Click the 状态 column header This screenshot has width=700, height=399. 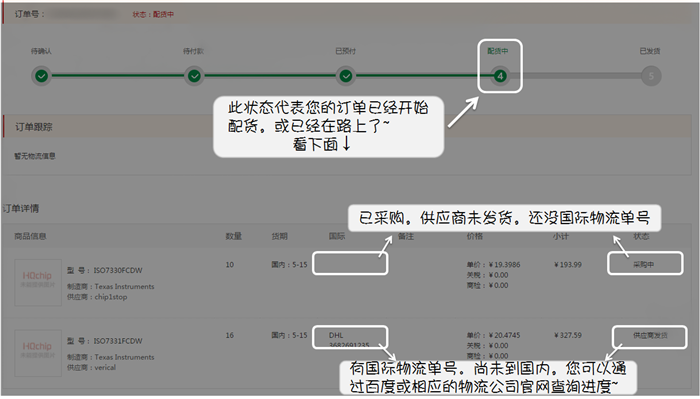click(x=641, y=237)
